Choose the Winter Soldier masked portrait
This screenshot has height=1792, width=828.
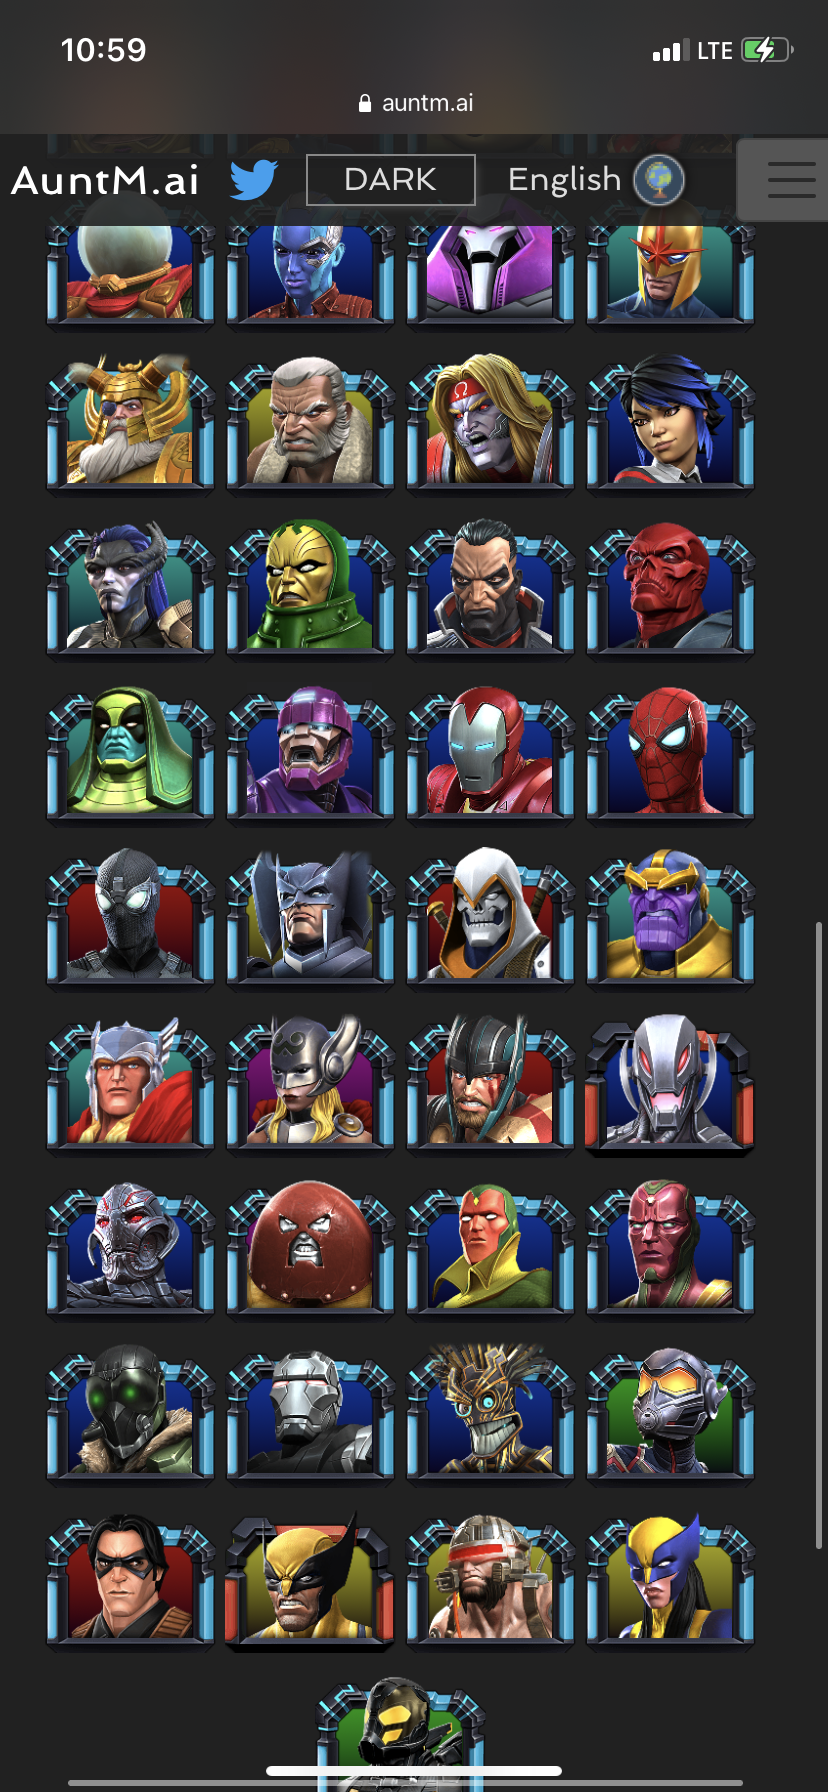130,1580
